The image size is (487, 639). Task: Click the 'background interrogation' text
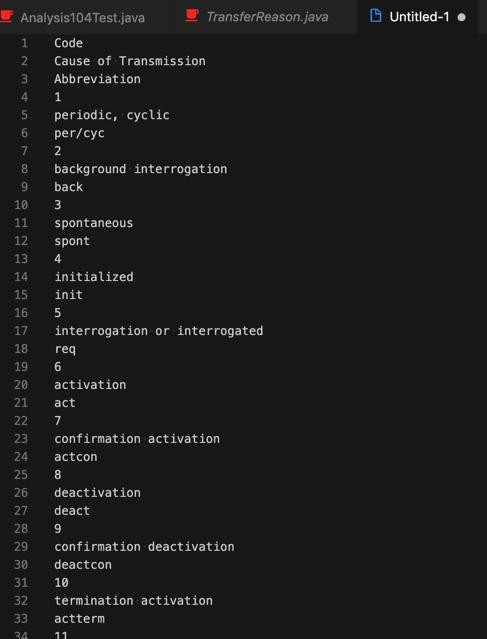coord(141,169)
